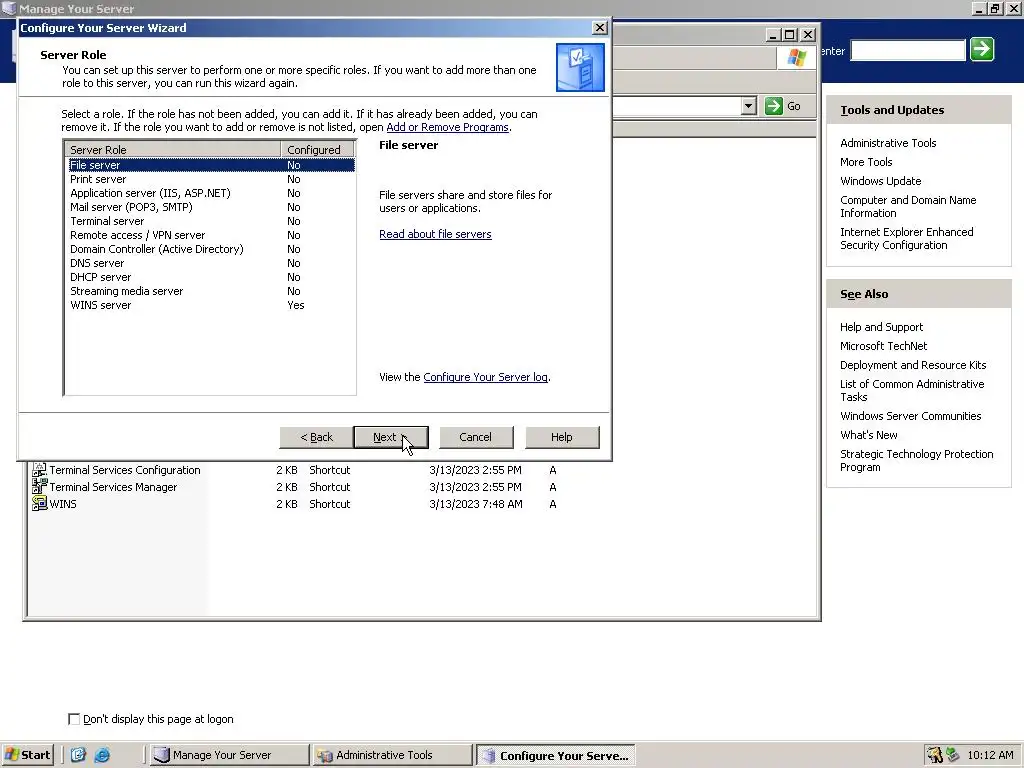
Task: Launch Internet Explorer from quick launch
Action: (x=102, y=755)
